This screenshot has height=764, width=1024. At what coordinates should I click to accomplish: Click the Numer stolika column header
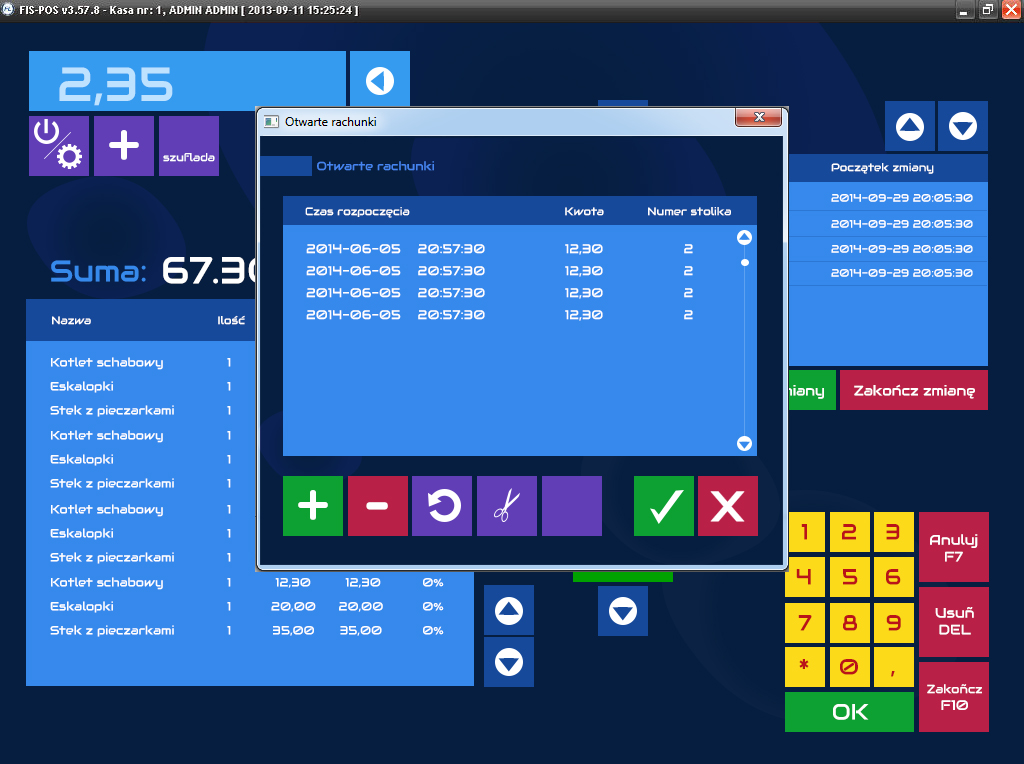click(689, 212)
